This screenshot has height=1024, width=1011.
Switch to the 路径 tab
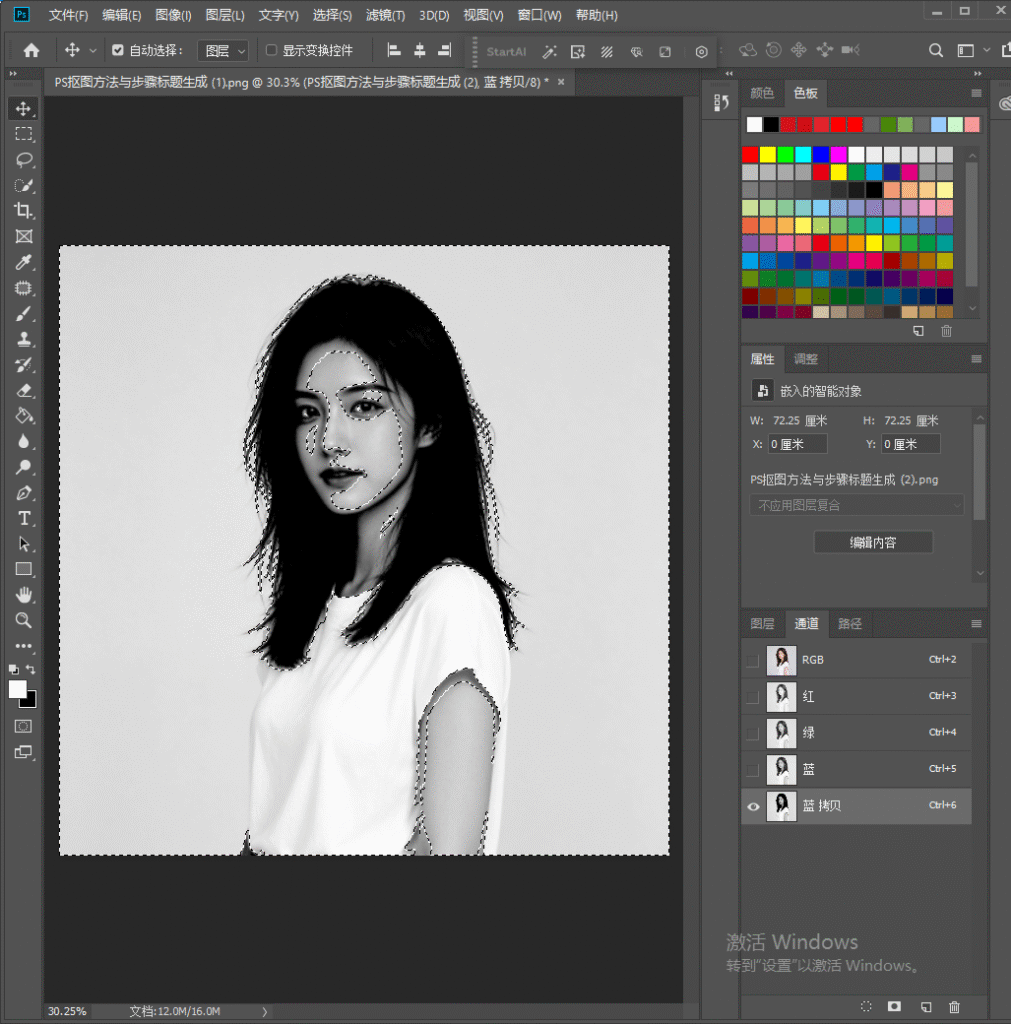click(x=850, y=624)
